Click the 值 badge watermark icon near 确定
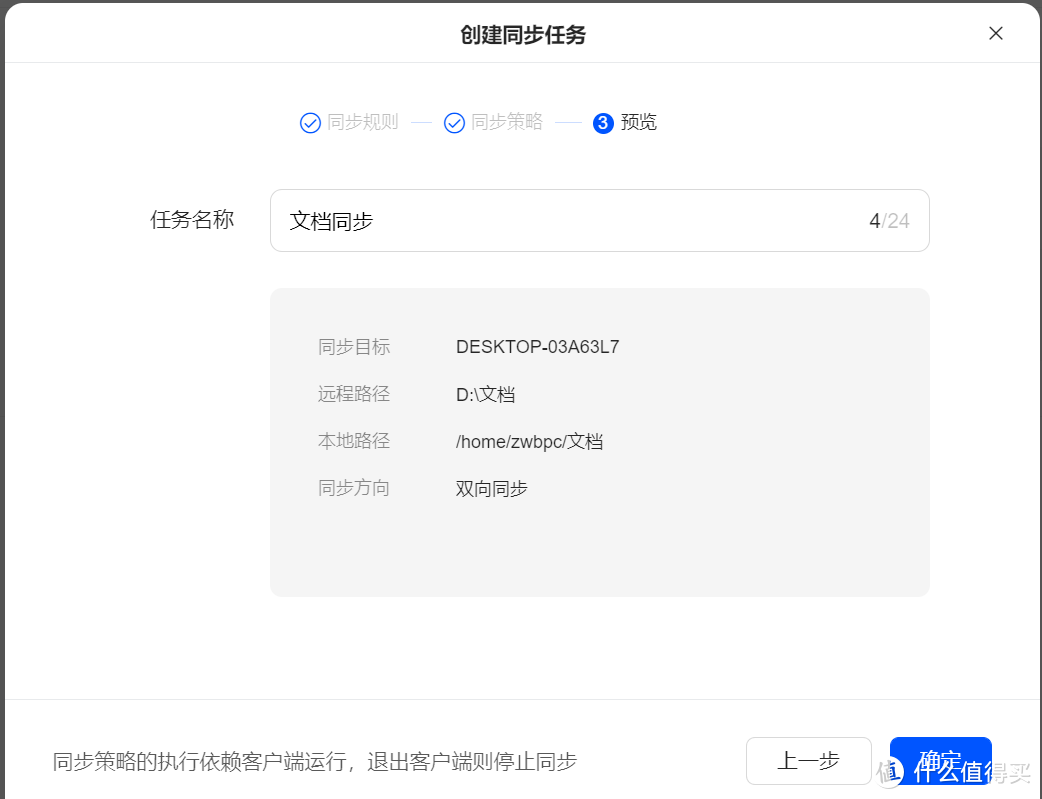 (891, 771)
